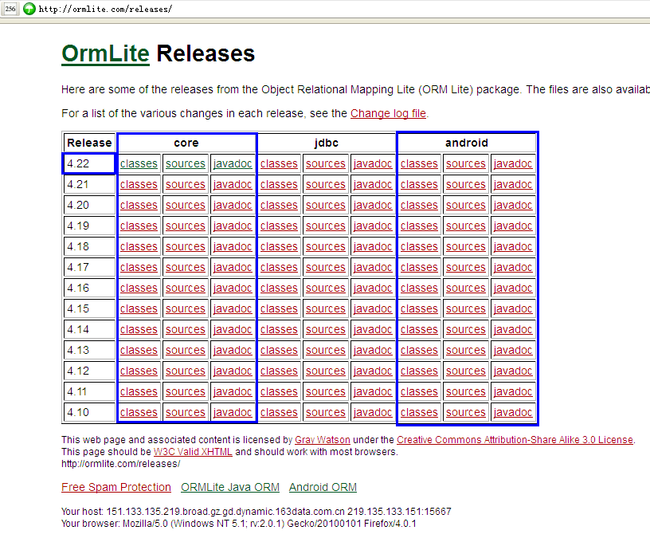Download 4.18 core classes

pos(139,247)
